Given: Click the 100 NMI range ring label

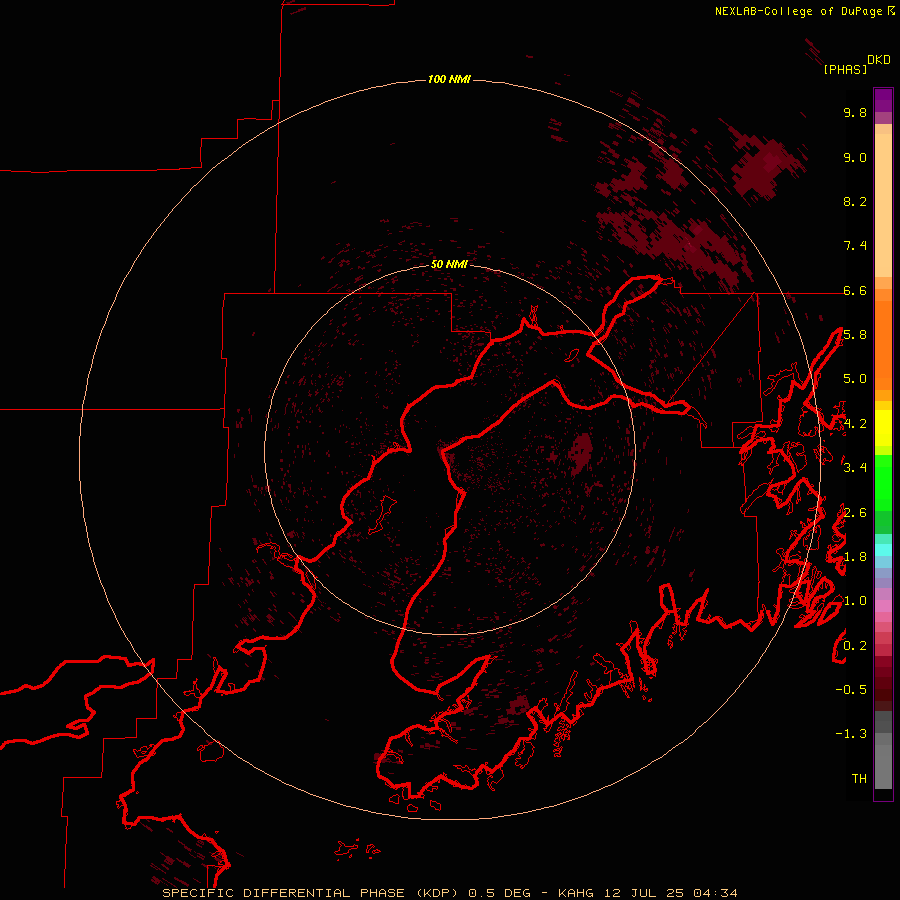Looking at the screenshot, I should point(449,79).
